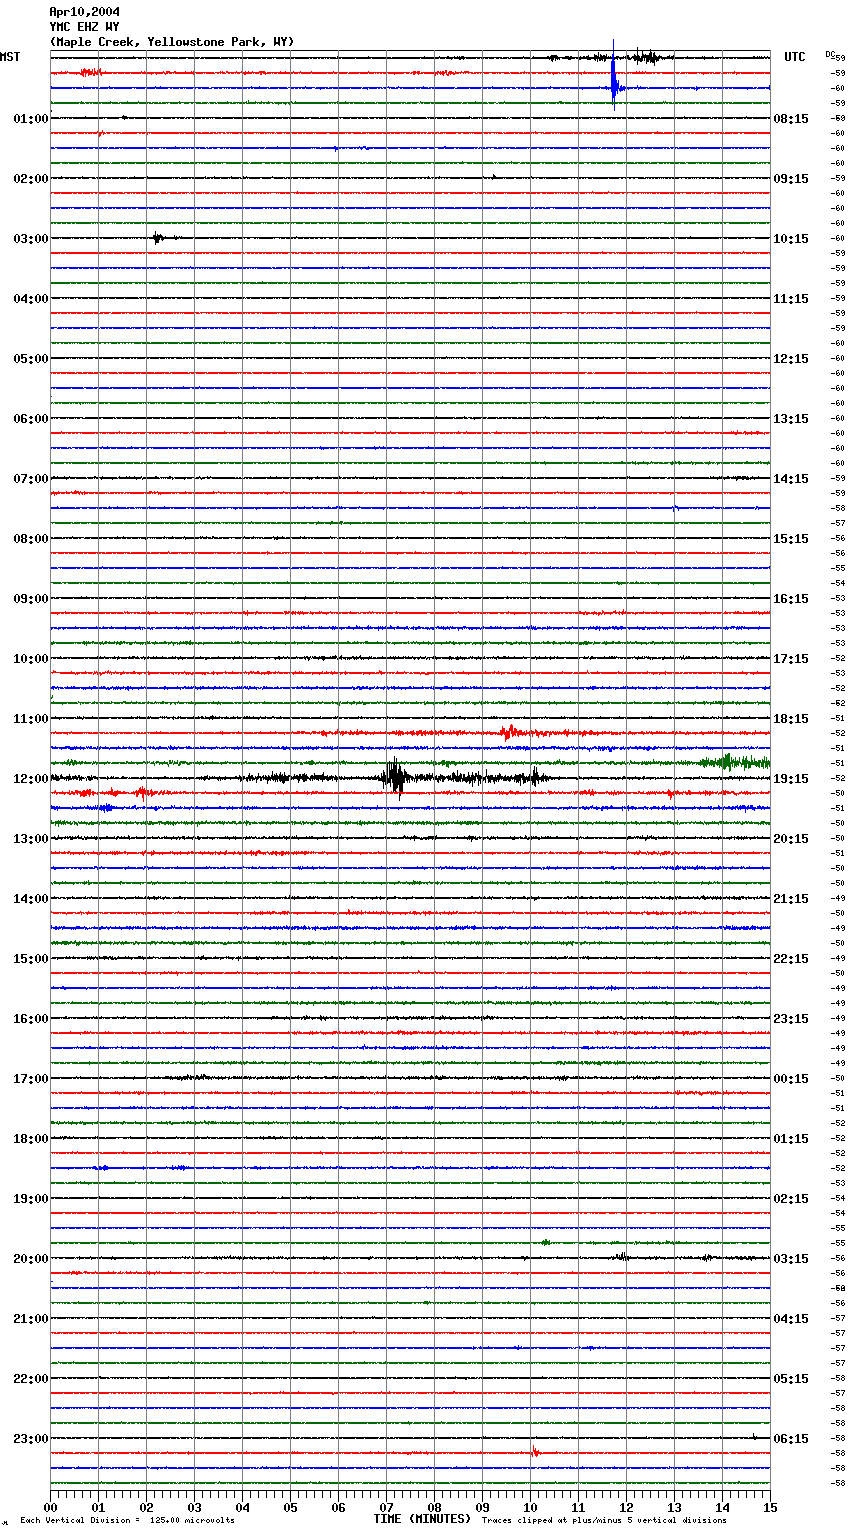Click the 06:15 UTC time label
The width and height of the screenshot is (850, 1534).
(791, 1438)
